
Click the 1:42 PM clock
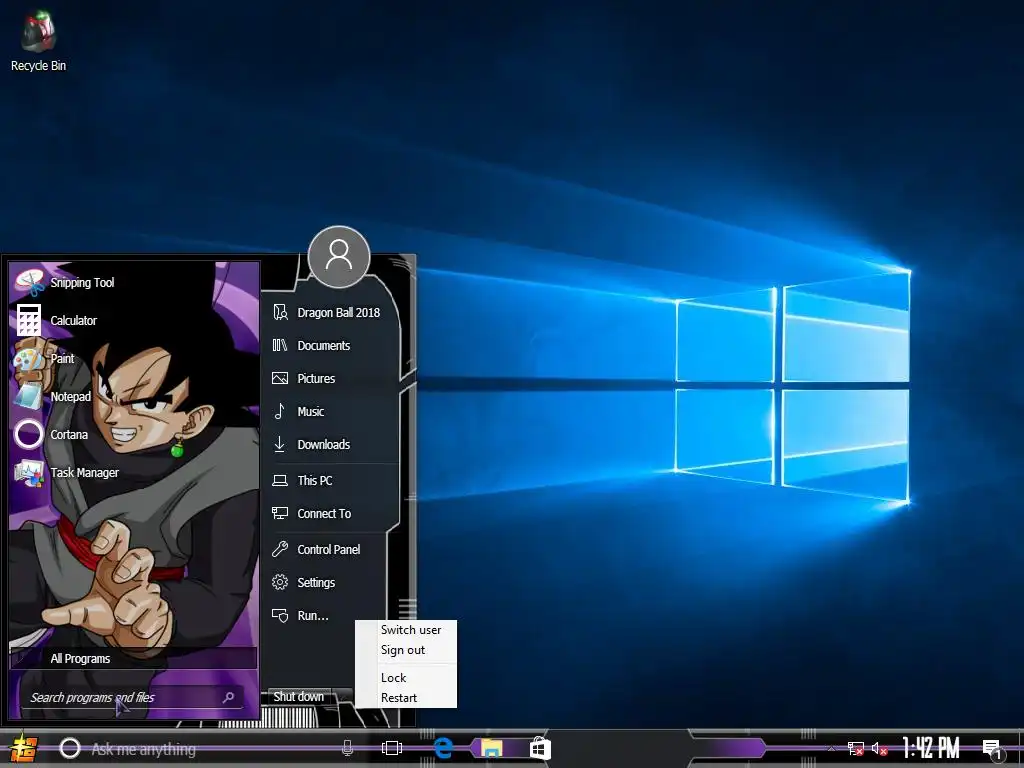(x=931, y=748)
